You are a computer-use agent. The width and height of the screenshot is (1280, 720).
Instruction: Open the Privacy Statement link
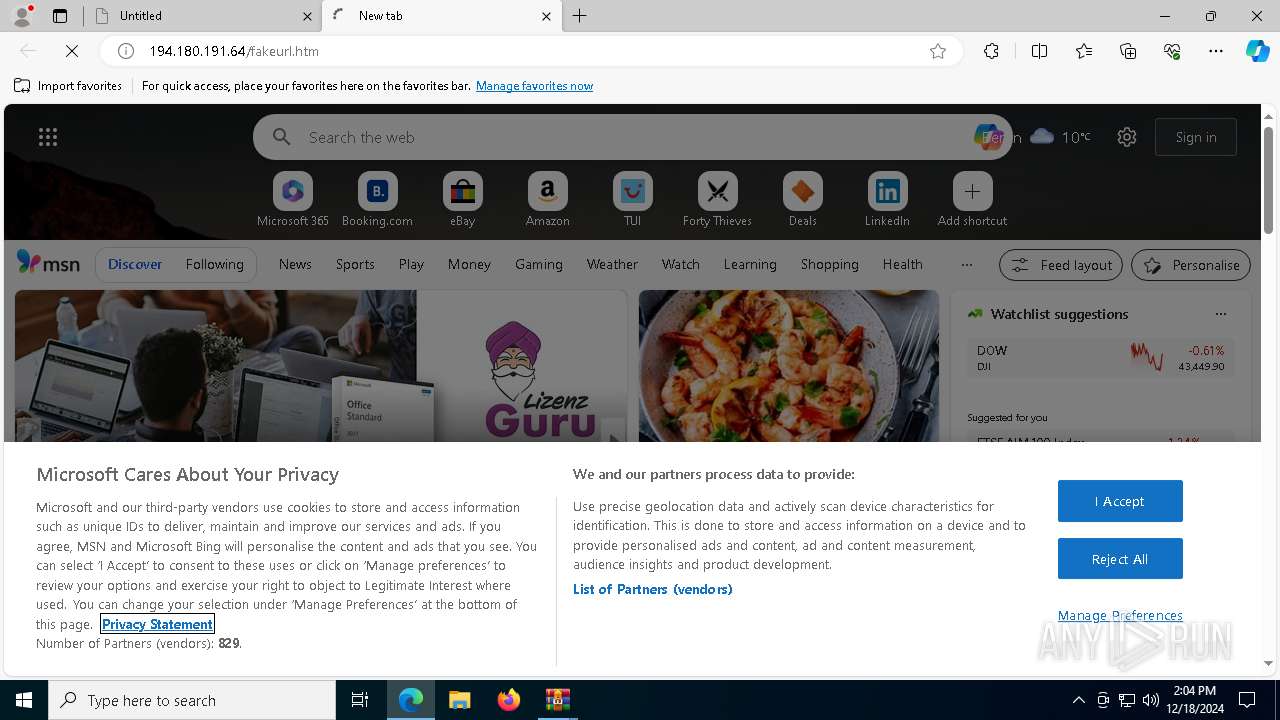tap(157, 624)
